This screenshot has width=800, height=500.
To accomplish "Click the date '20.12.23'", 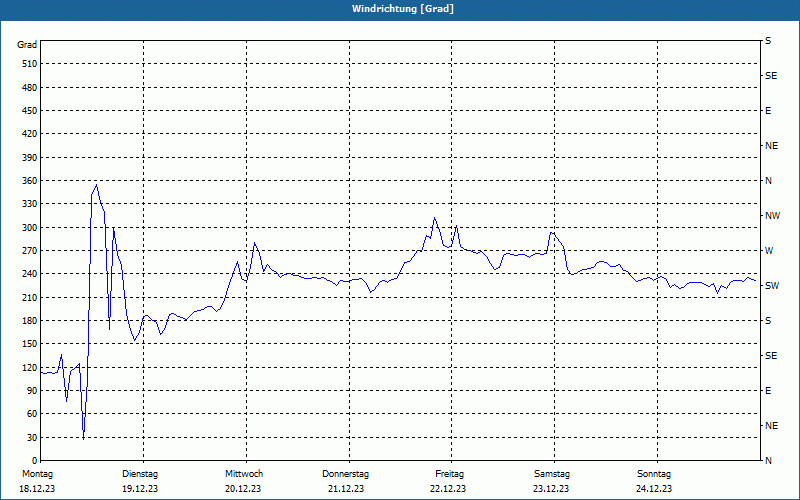I will click(x=243, y=489).
